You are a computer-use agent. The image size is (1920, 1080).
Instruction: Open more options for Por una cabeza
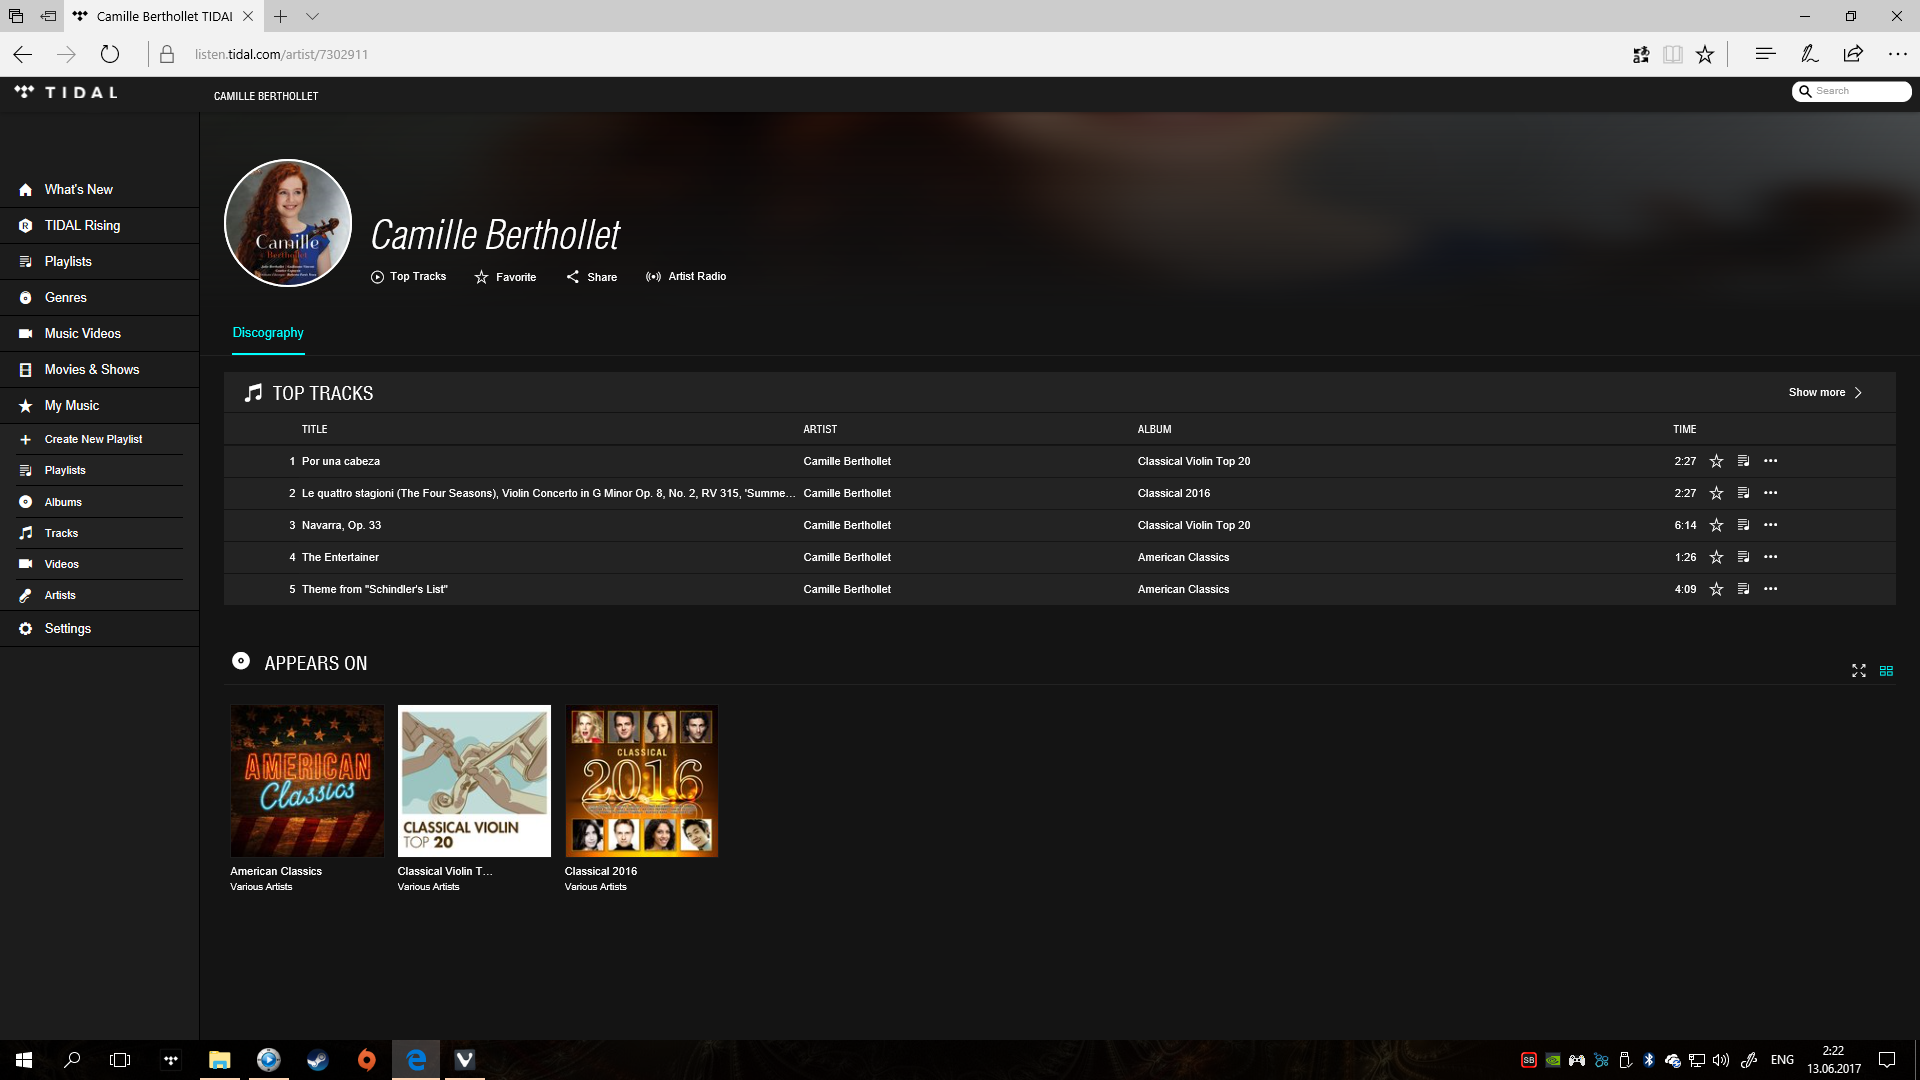tap(1771, 461)
